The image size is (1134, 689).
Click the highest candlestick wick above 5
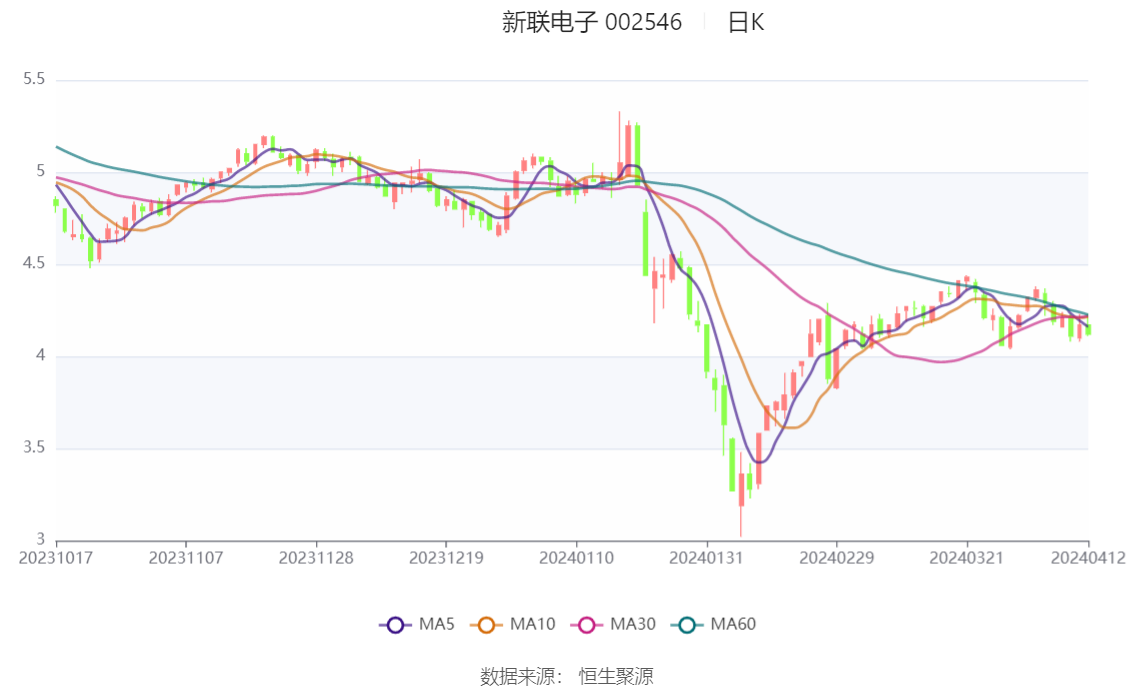pyautogui.click(x=620, y=145)
